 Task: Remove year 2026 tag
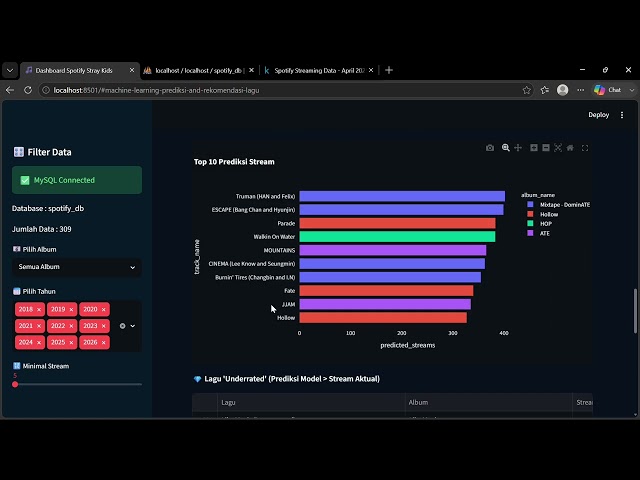coord(104,342)
